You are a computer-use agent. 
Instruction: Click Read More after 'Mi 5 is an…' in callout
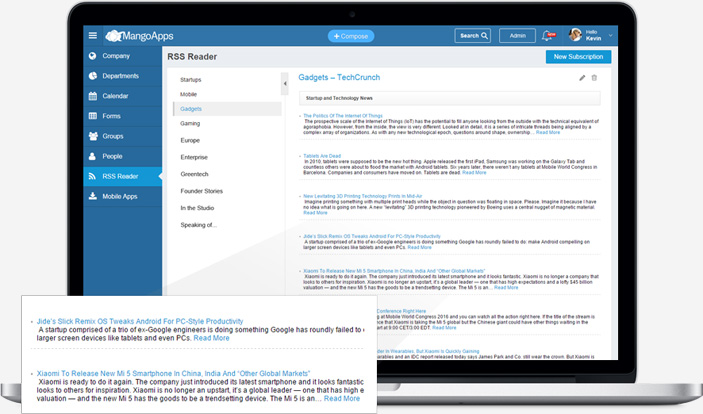tap(342, 398)
